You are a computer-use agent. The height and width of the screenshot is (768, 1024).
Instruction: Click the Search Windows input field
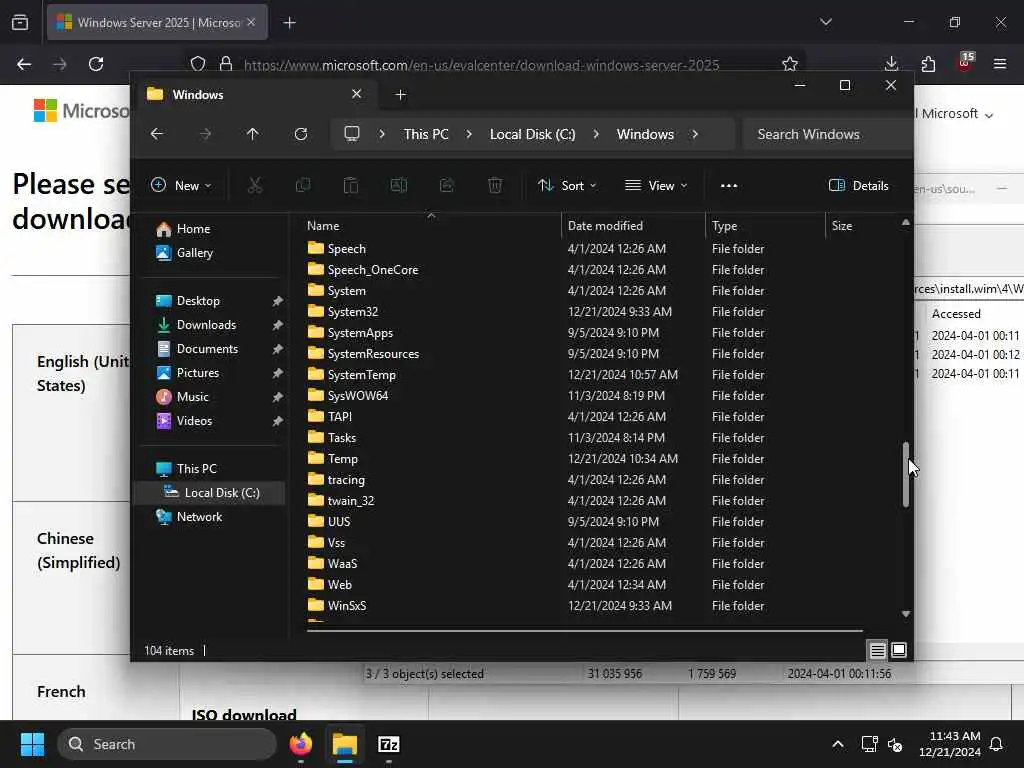click(827, 134)
